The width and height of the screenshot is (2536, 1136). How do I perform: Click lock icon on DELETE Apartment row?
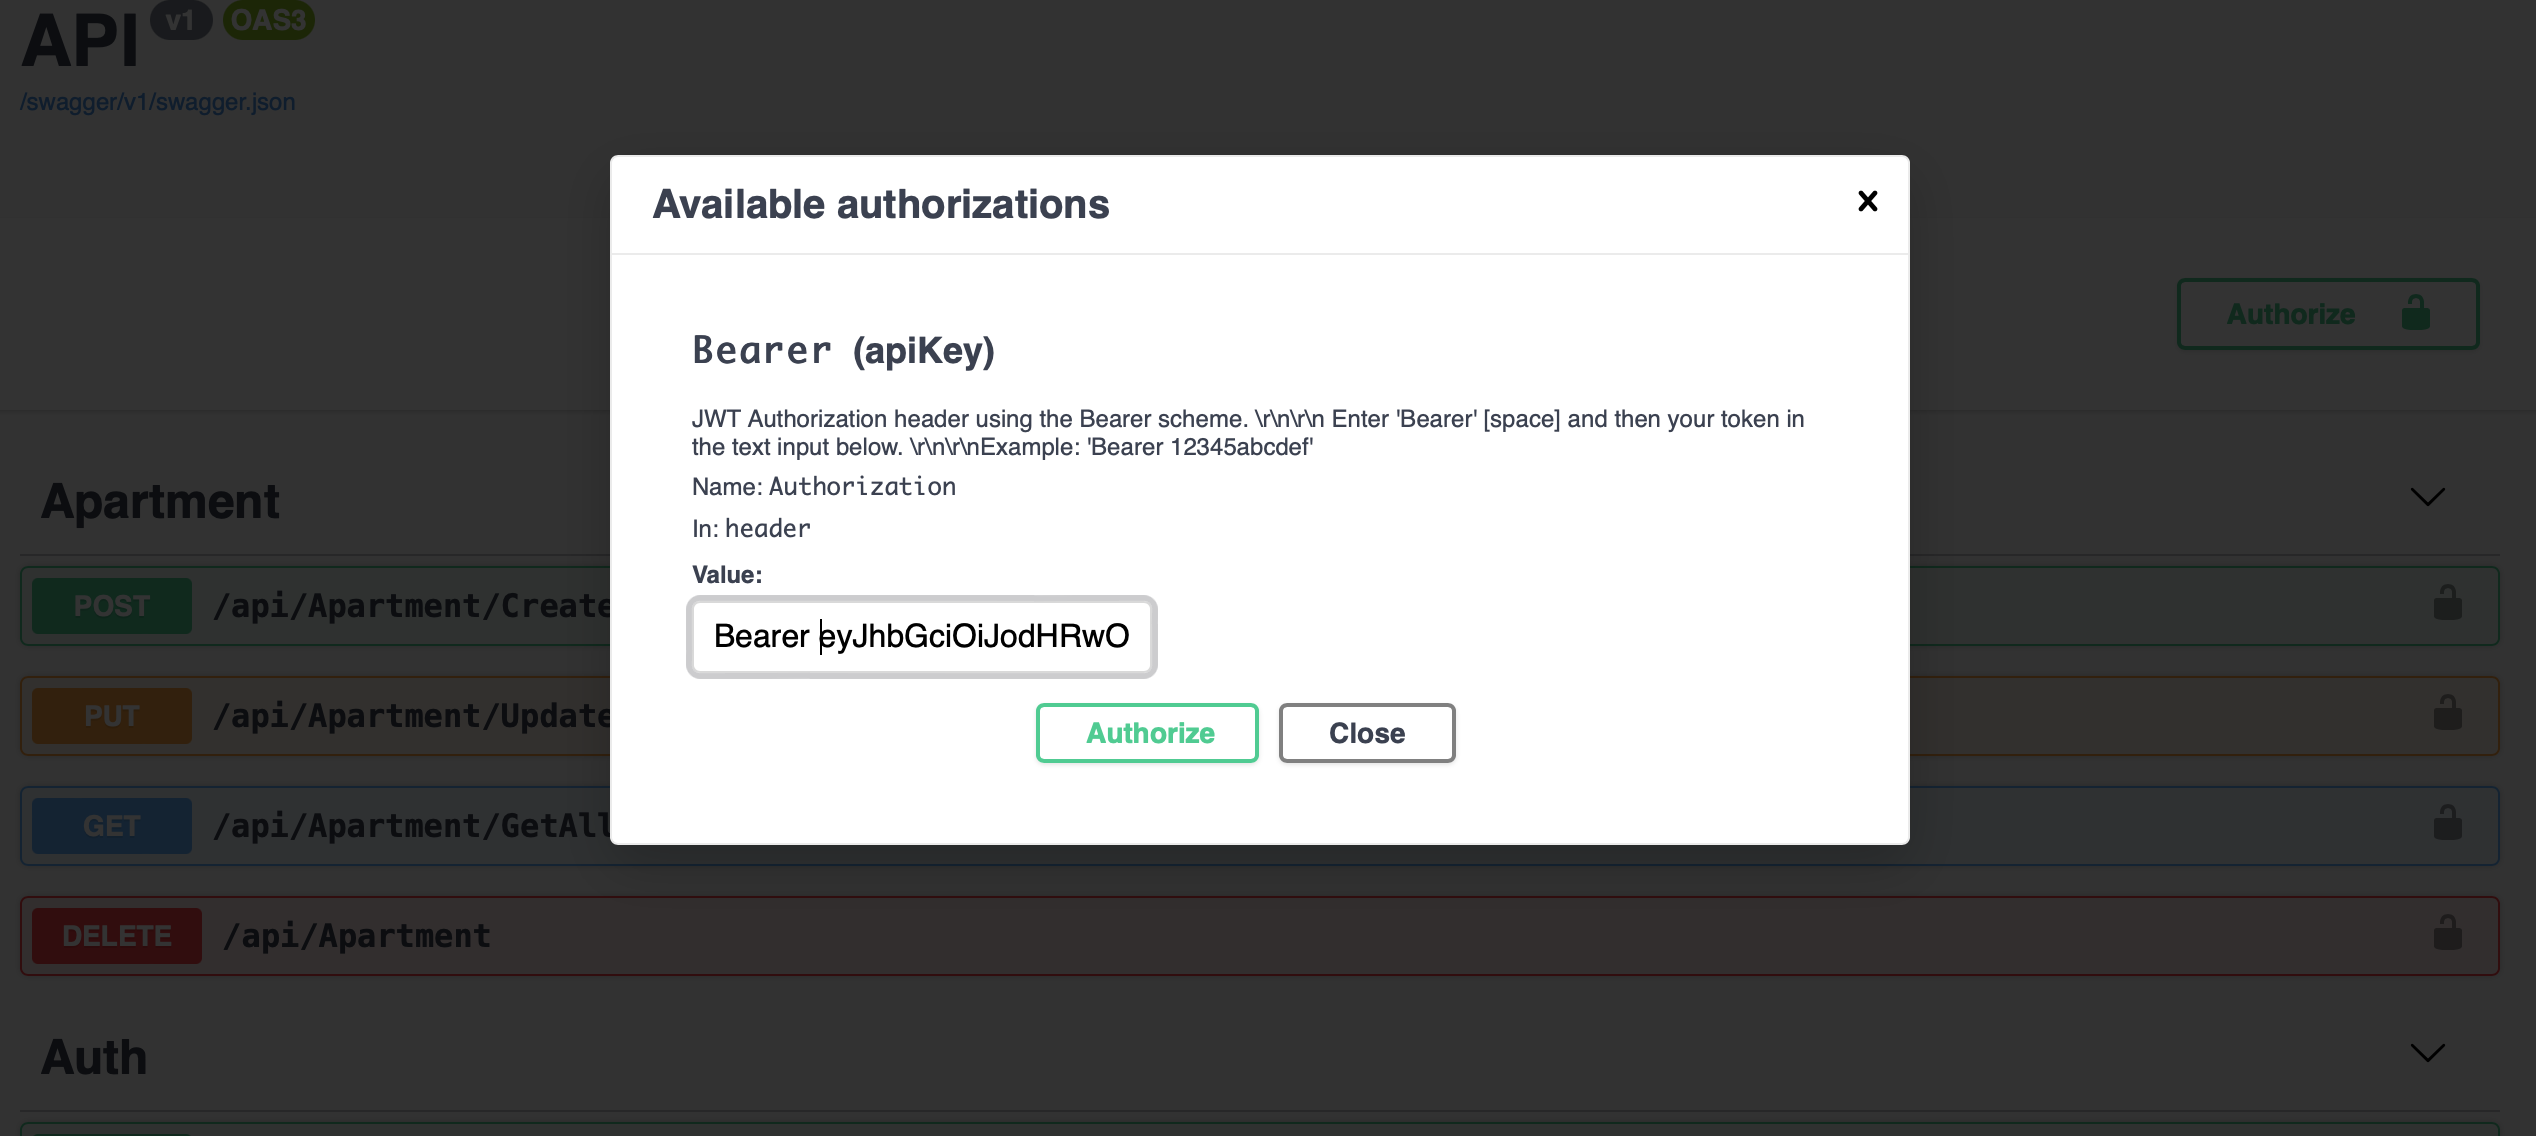pos(2447,933)
